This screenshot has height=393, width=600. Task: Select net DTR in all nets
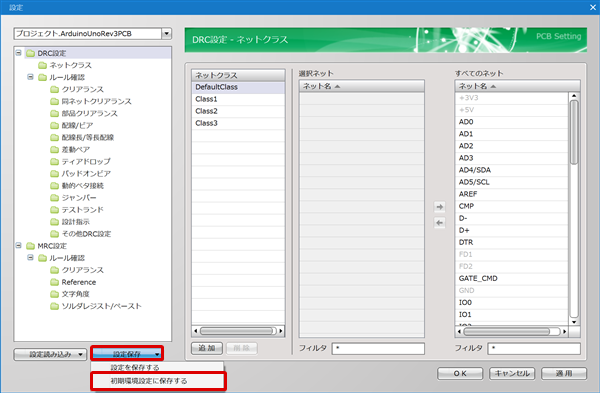pos(512,243)
